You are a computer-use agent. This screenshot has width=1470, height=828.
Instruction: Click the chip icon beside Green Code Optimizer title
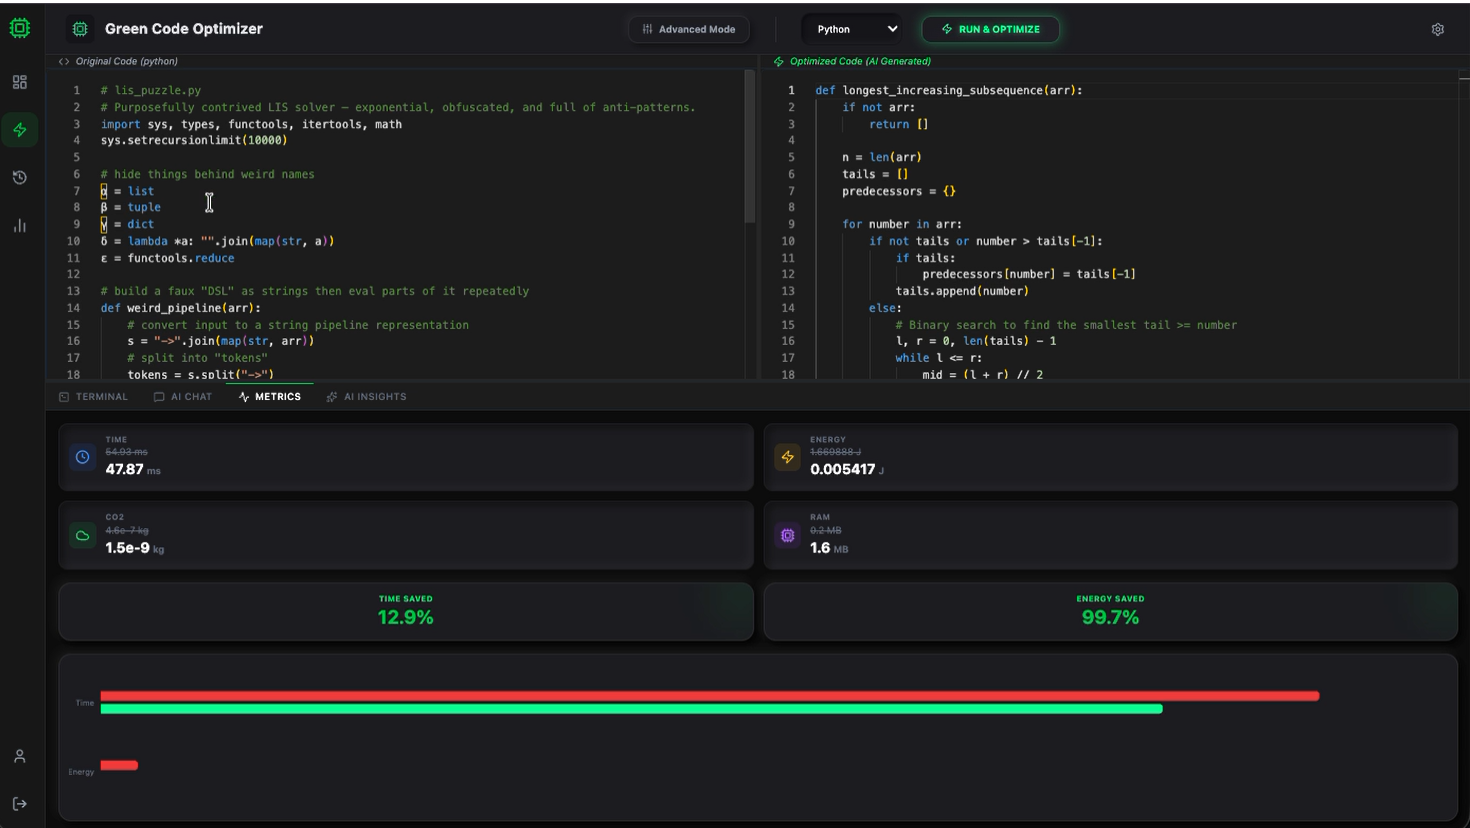point(80,29)
